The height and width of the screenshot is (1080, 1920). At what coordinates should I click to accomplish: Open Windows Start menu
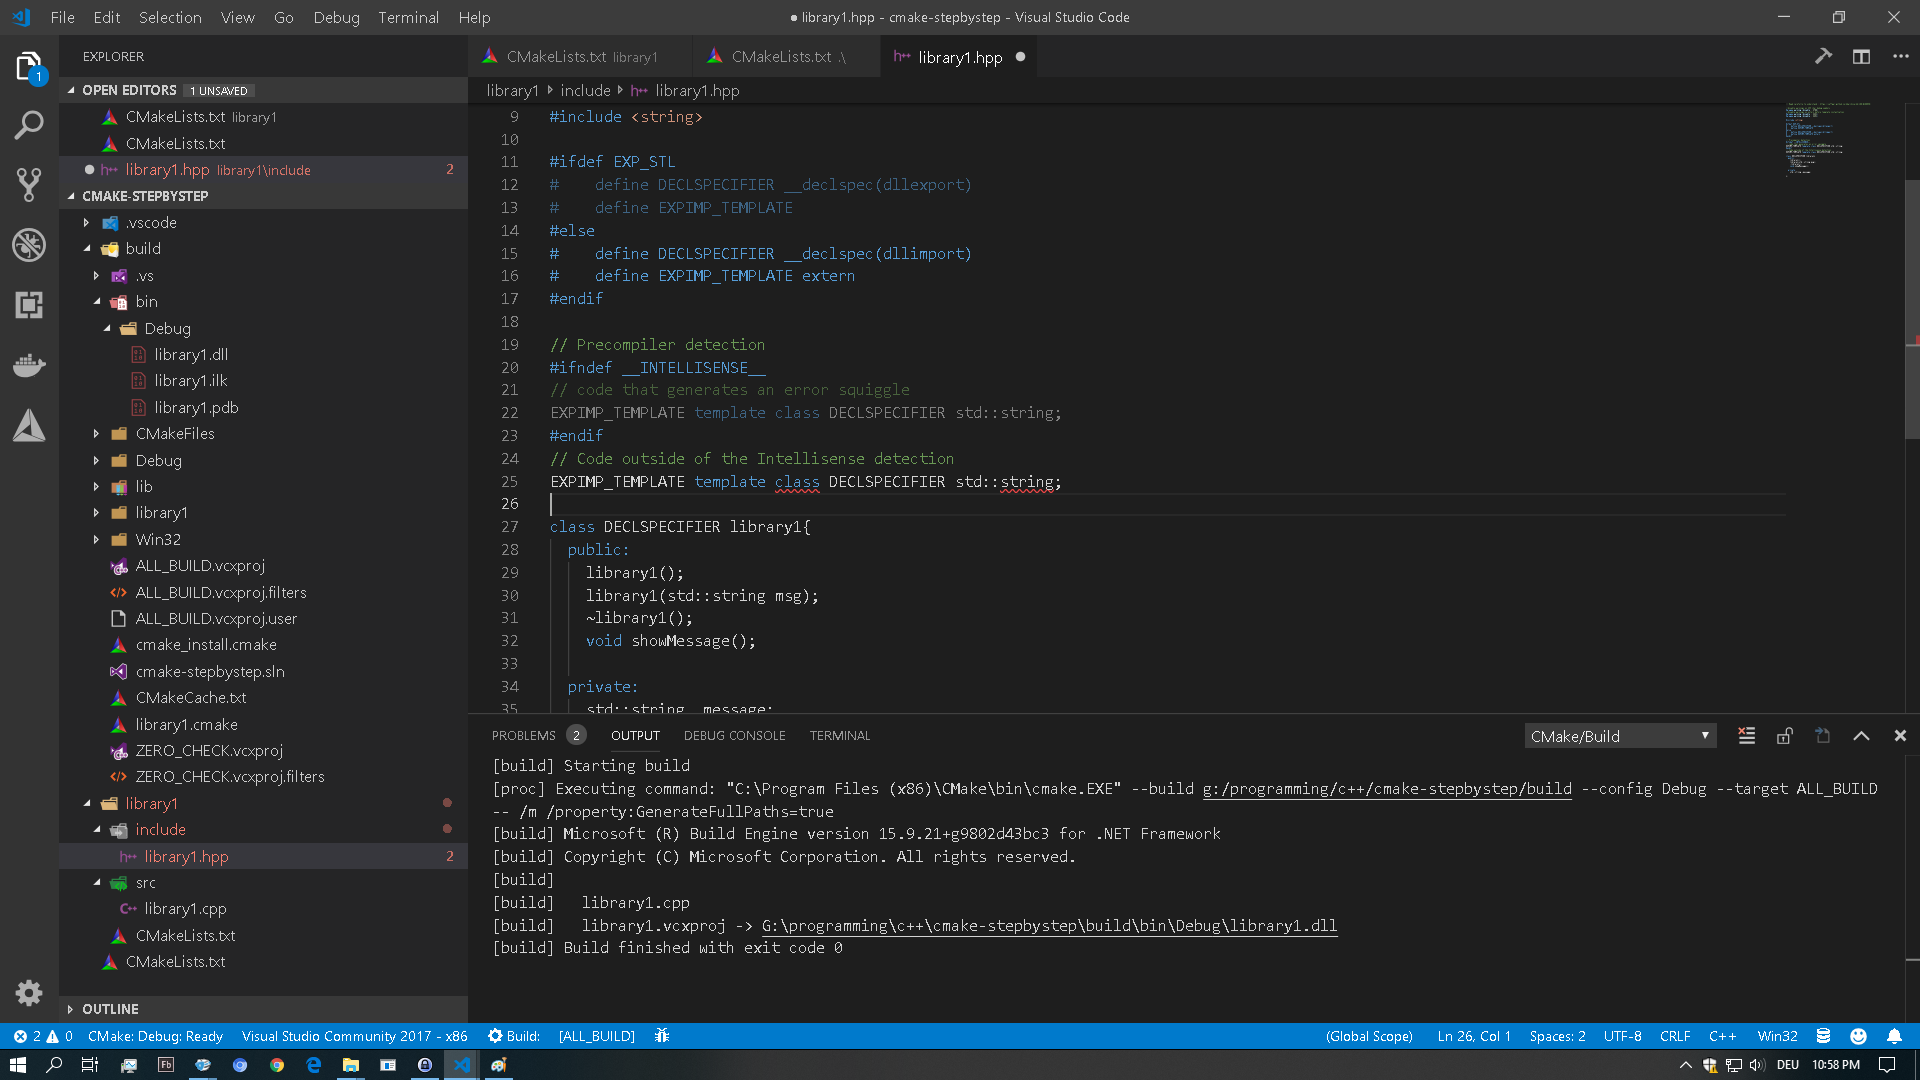coord(17,1065)
